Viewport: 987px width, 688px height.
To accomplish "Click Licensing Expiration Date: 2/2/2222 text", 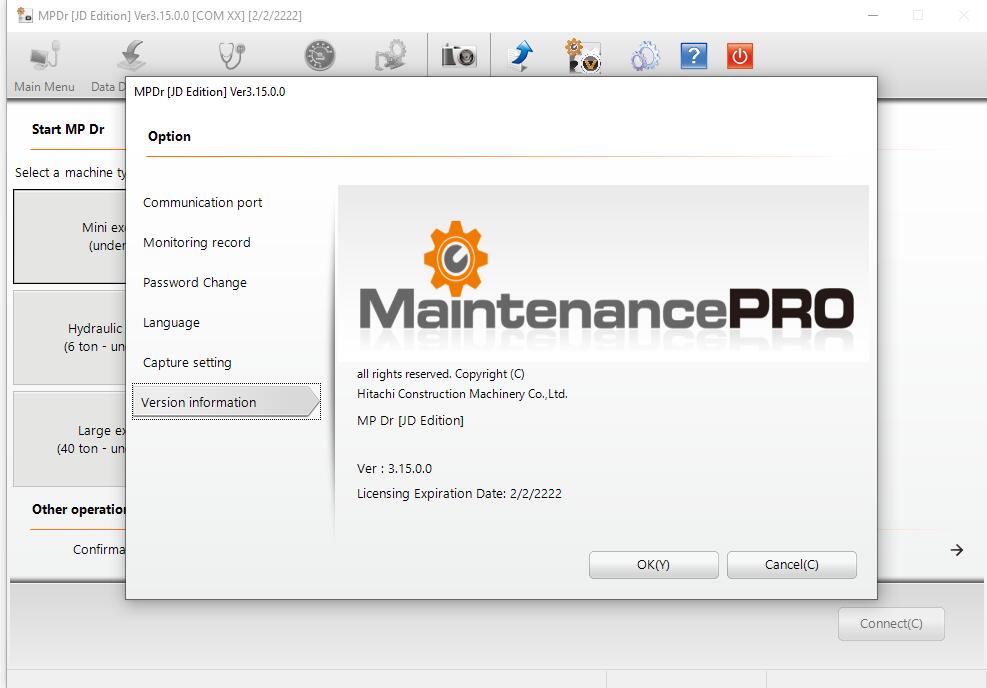I will [459, 493].
